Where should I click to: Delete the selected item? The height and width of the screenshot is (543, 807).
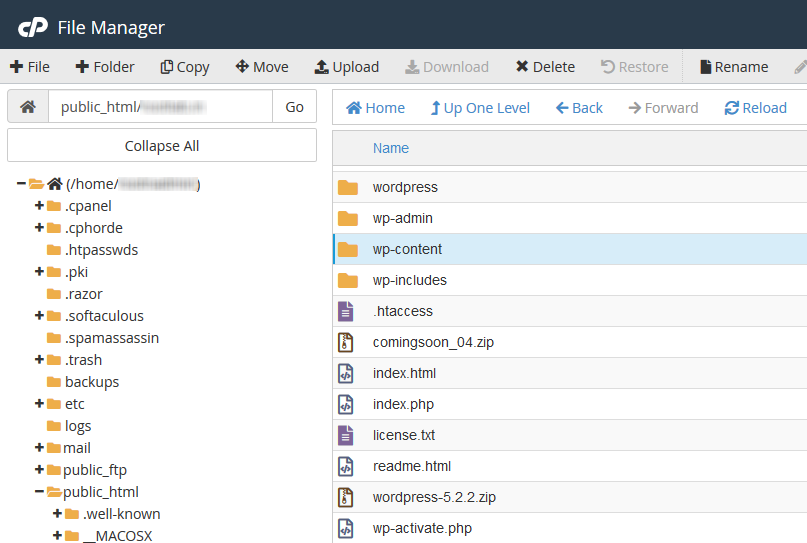tap(545, 67)
